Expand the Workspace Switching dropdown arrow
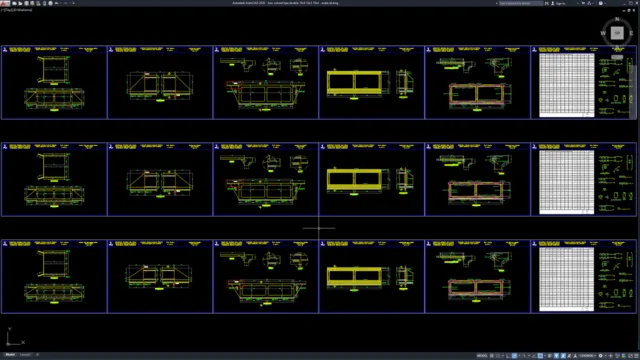 pyautogui.click(x=605, y=356)
